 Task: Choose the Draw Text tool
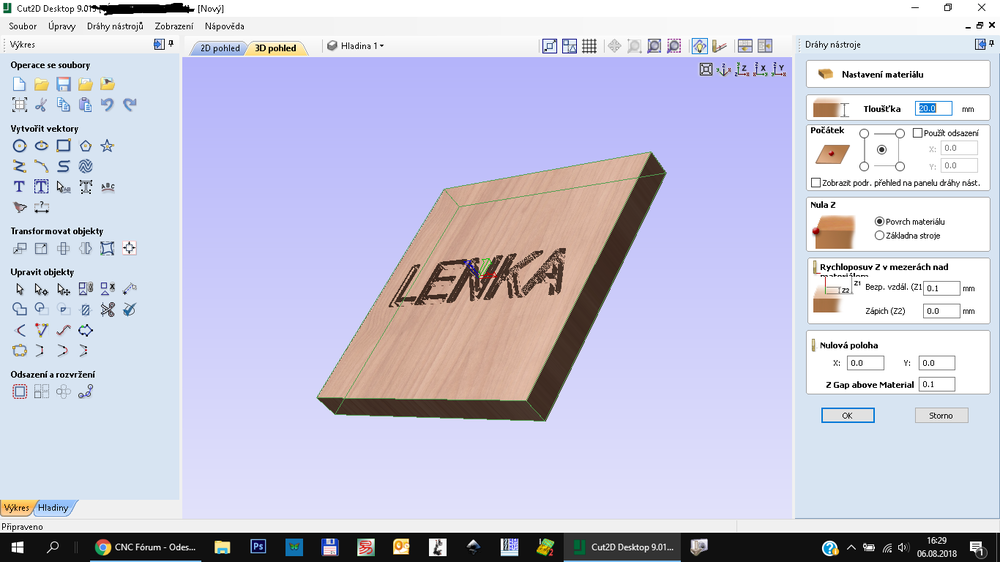[x=19, y=187]
